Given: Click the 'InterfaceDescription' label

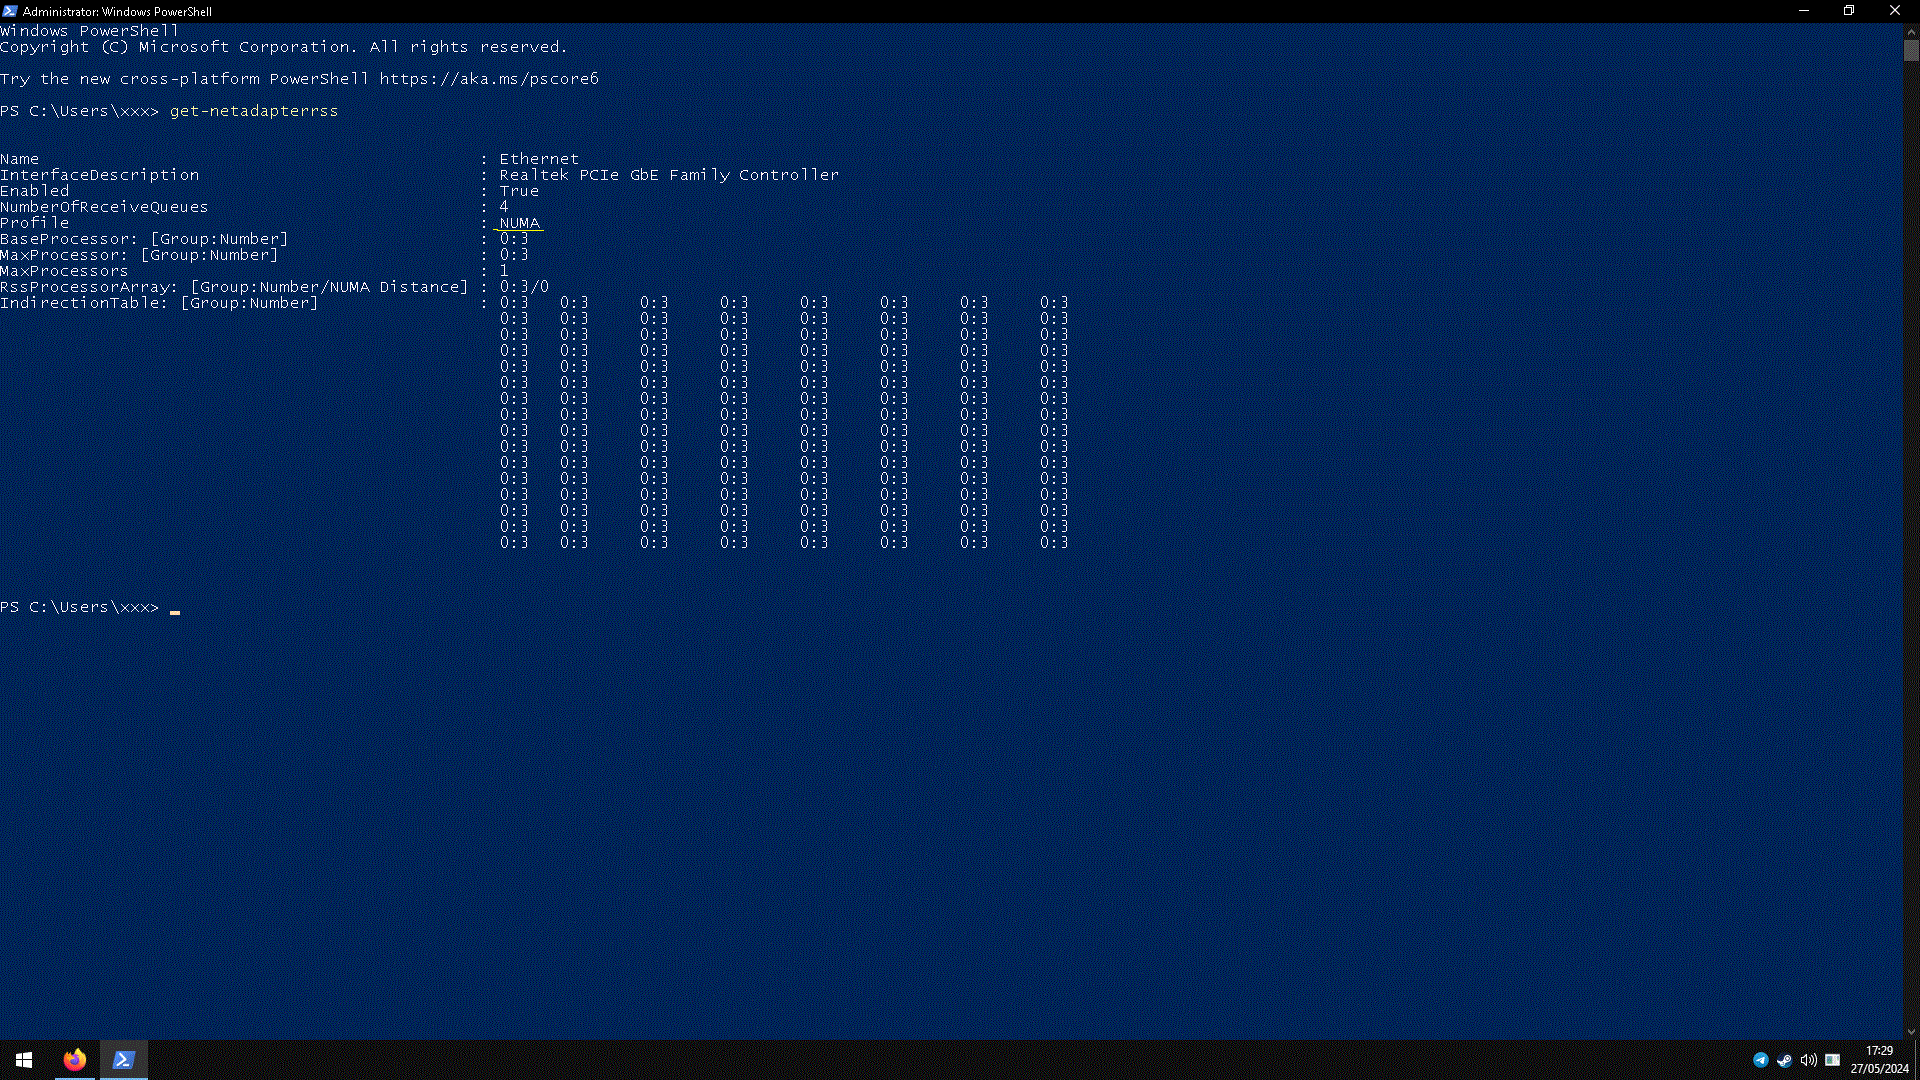Looking at the screenshot, I should (x=100, y=175).
